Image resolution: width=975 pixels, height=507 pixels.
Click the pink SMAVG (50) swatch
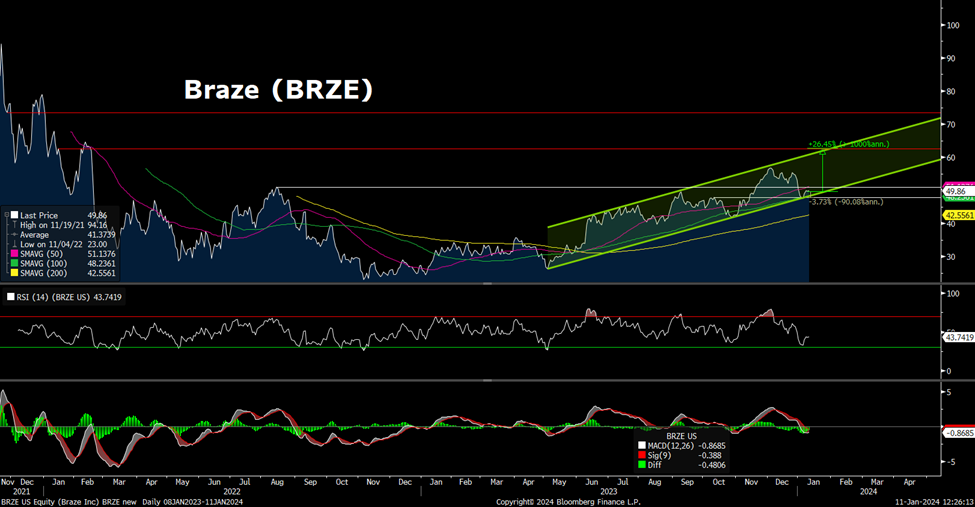click(14, 254)
